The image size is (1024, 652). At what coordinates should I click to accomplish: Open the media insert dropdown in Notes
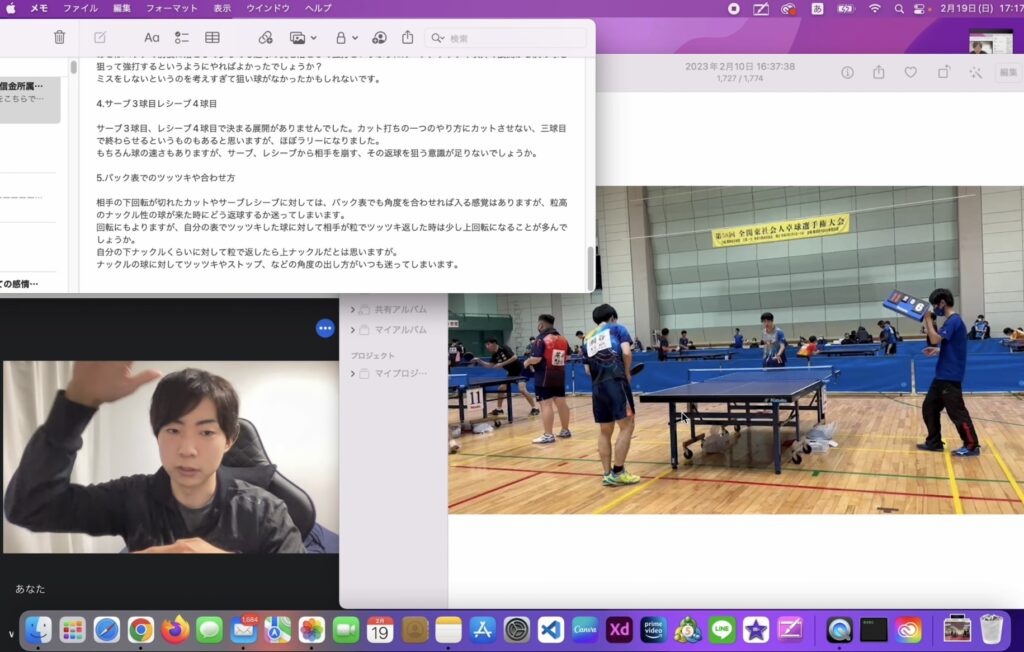point(302,37)
